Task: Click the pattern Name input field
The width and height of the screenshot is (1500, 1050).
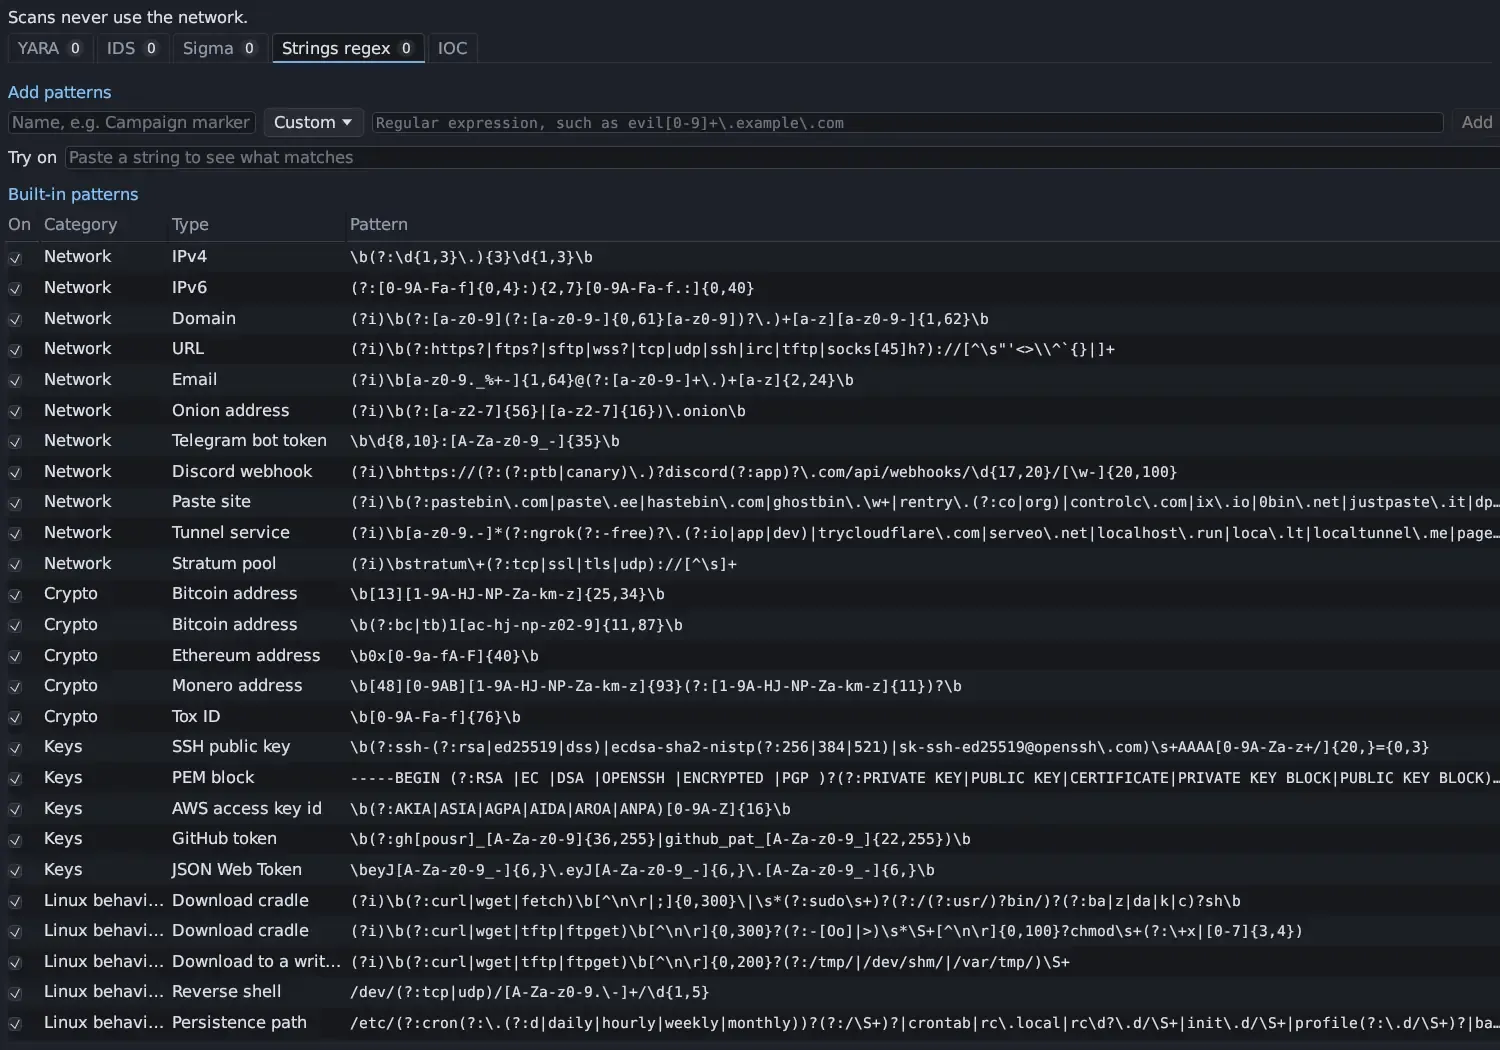Action: tap(132, 122)
